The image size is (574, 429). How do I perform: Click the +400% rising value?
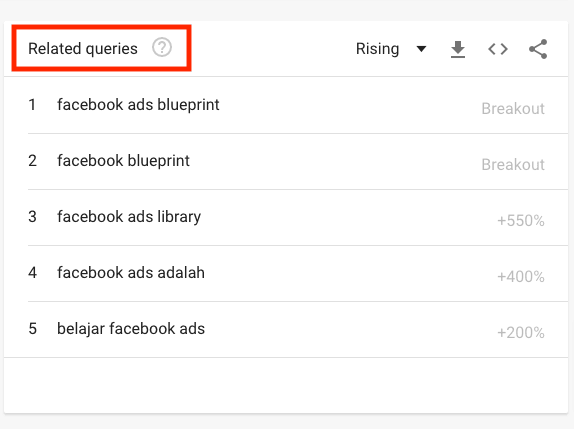pos(521,277)
